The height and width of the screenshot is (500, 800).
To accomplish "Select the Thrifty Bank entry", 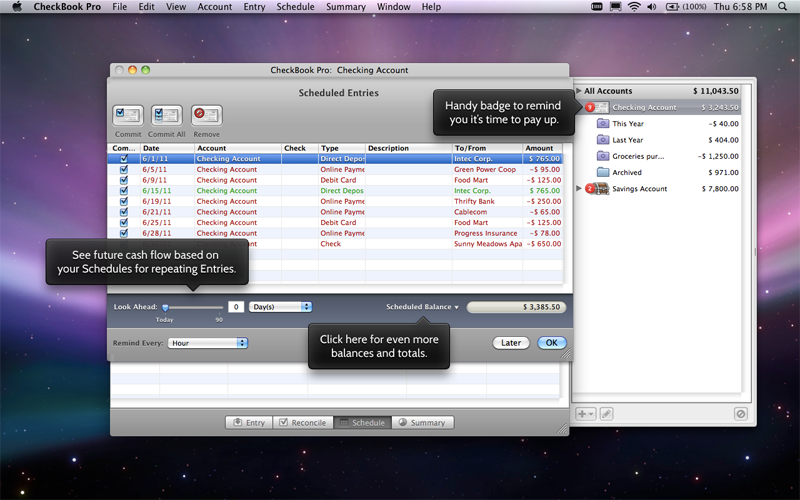I will (335, 201).
